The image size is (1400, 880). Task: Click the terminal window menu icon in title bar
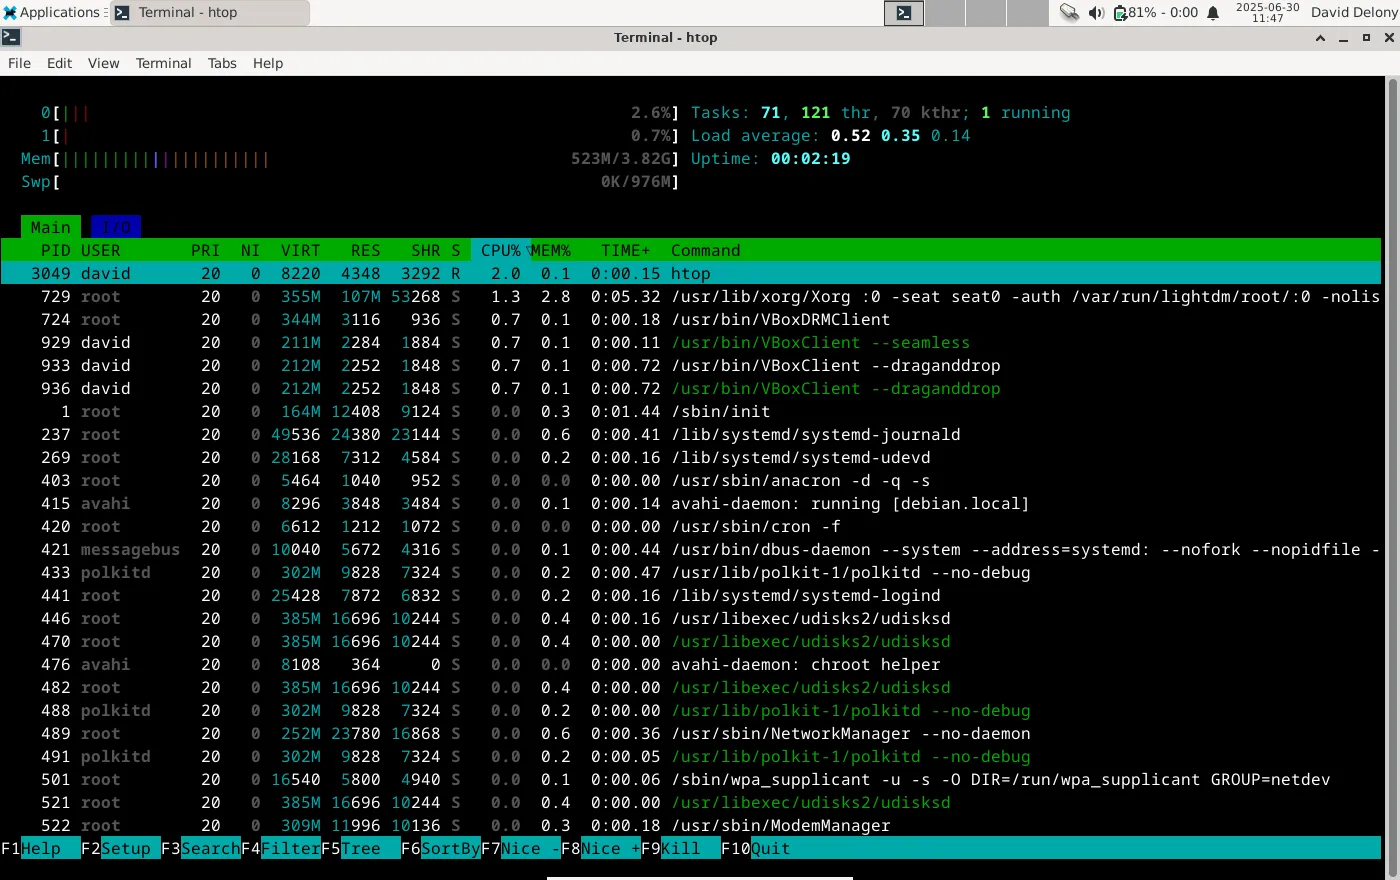(11, 38)
